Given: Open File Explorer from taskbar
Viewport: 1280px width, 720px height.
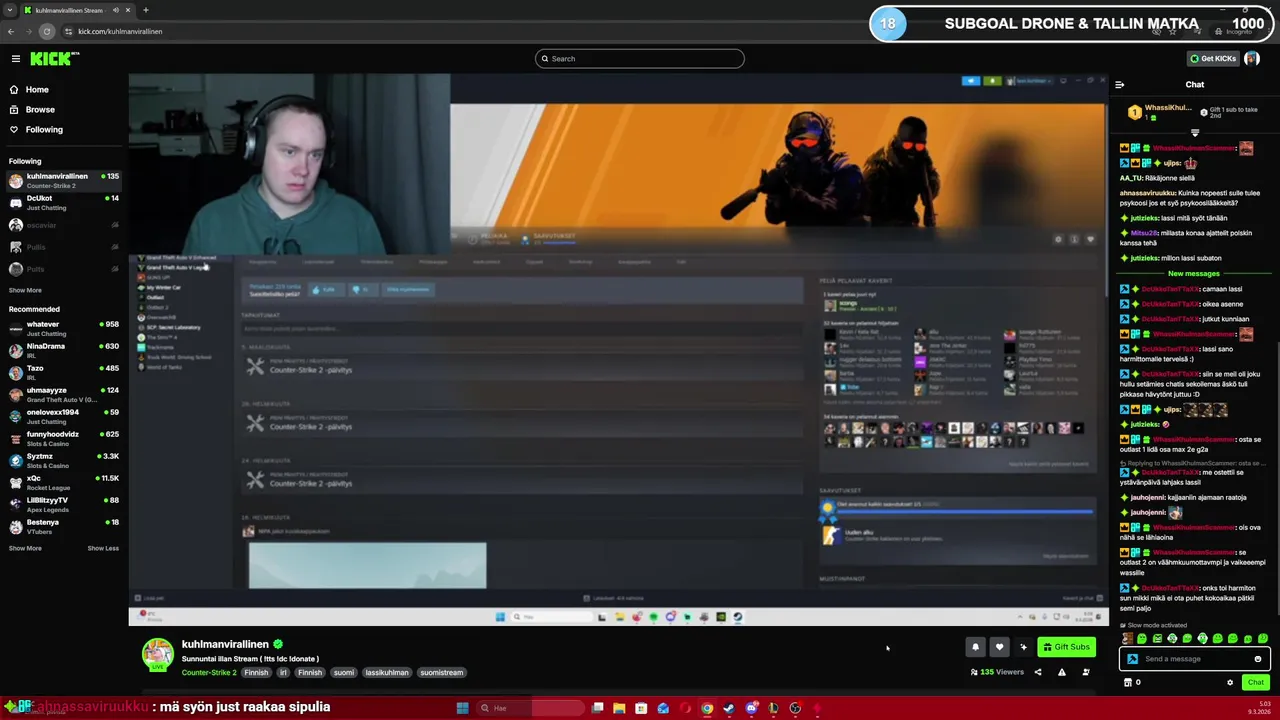Looking at the screenshot, I should [x=619, y=708].
